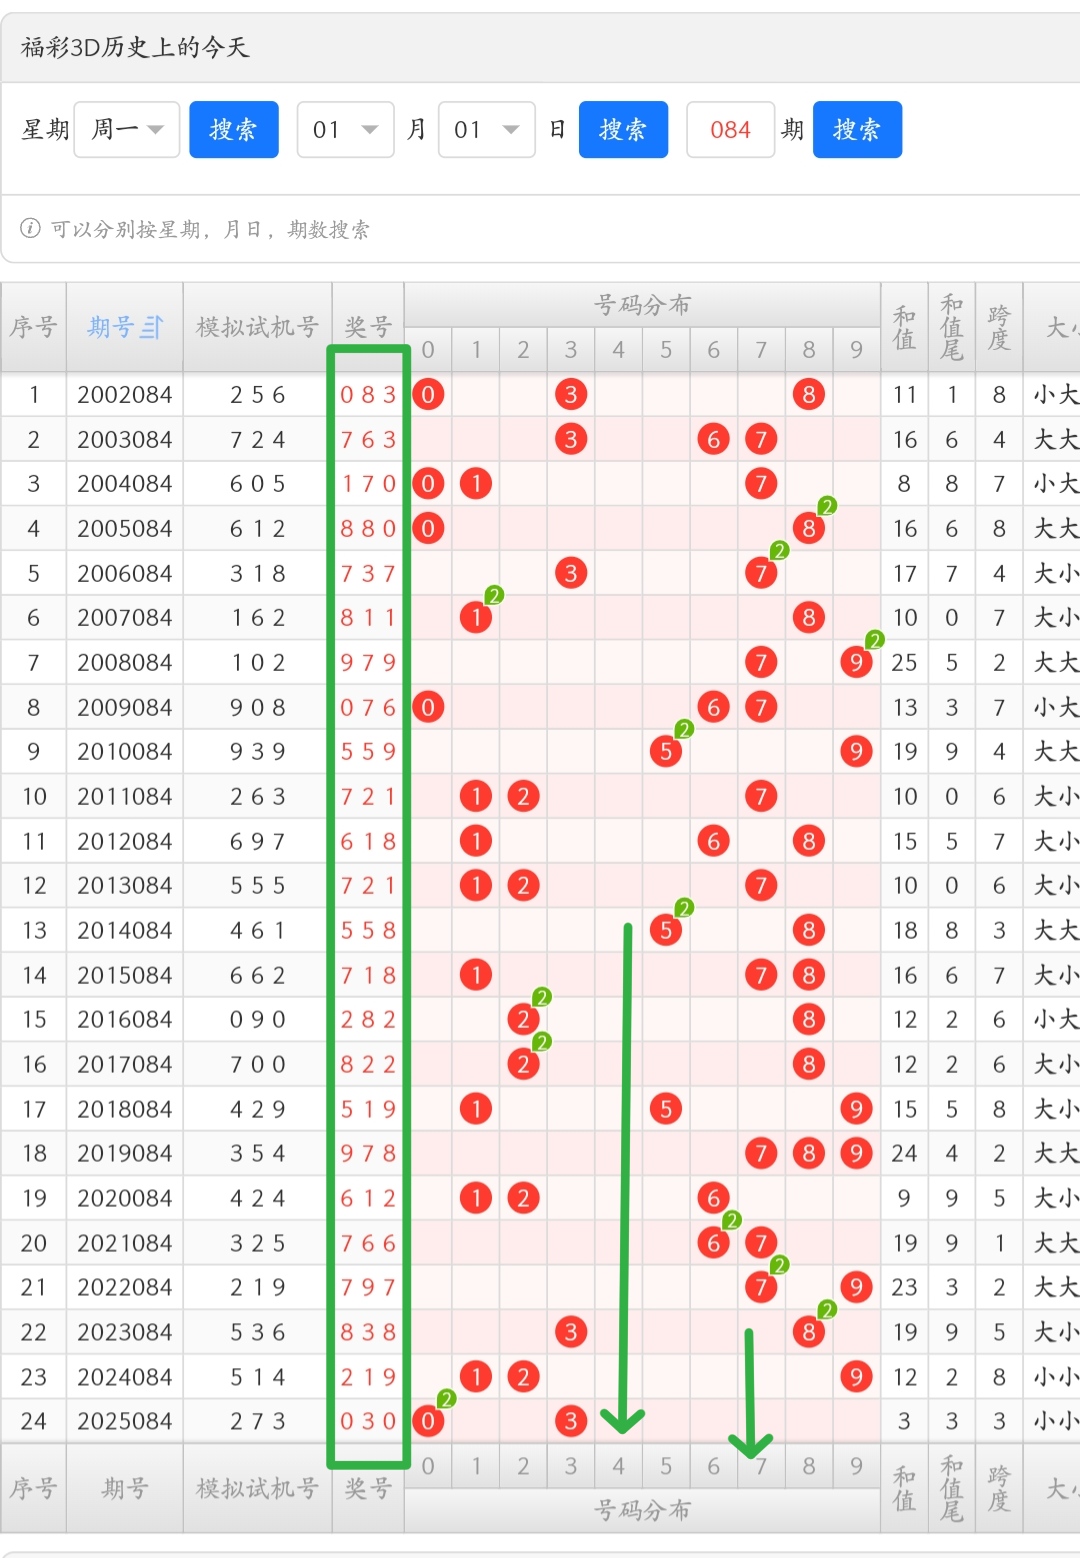Click the period number field showing 084
The width and height of the screenshot is (1080, 1558).
[730, 130]
